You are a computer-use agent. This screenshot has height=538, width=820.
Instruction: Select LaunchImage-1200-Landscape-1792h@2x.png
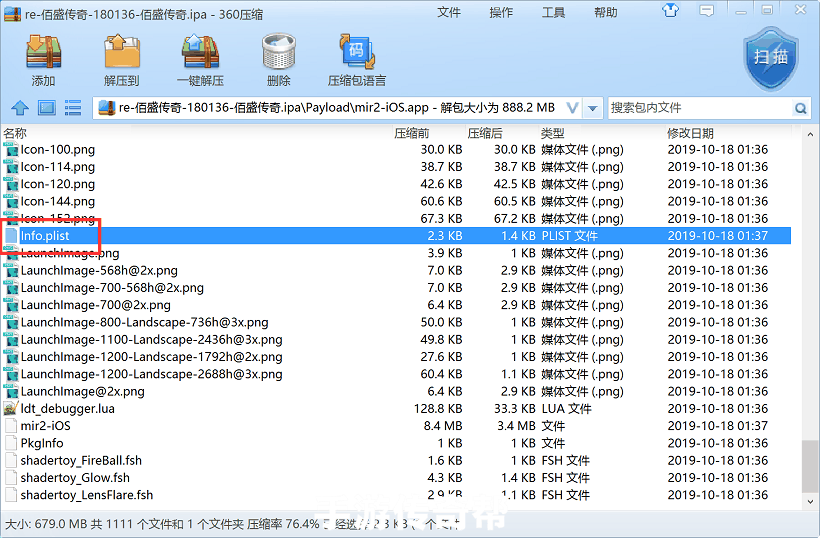(x=151, y=357)
